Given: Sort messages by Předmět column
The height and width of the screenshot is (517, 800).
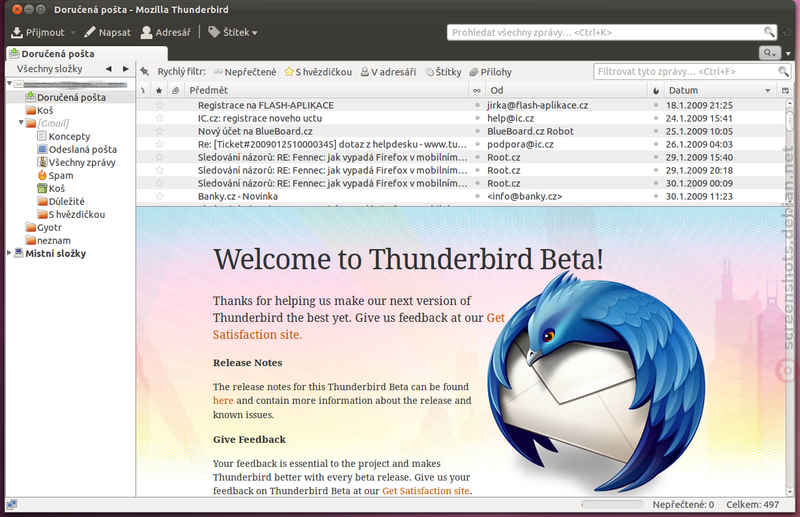Looking at the screenshot, I should (x=327, y=90).
